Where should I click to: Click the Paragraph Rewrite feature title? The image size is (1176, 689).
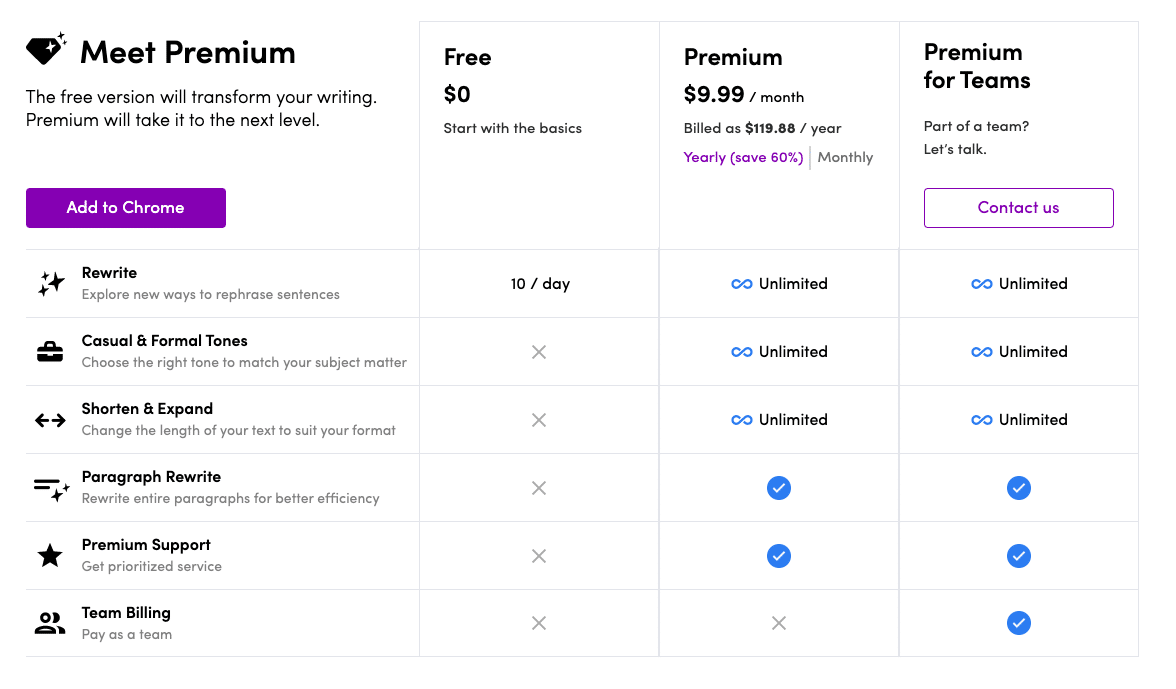coord(152,477)
